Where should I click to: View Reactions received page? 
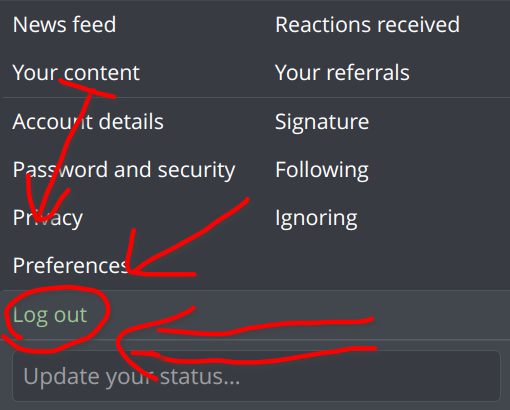(367, 25)
